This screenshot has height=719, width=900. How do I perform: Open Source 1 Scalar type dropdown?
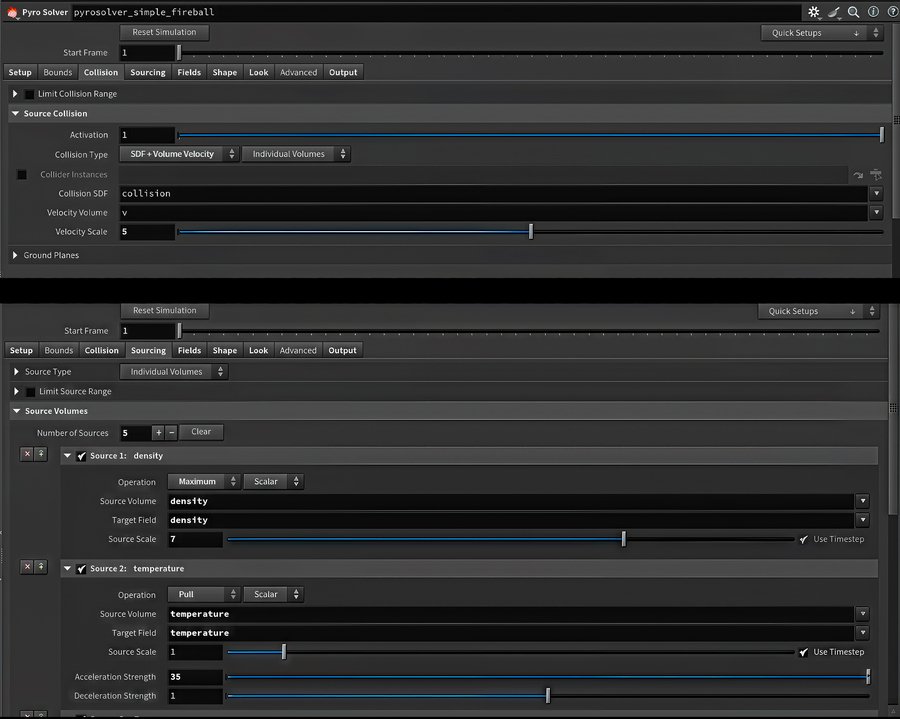pos(274,481)
